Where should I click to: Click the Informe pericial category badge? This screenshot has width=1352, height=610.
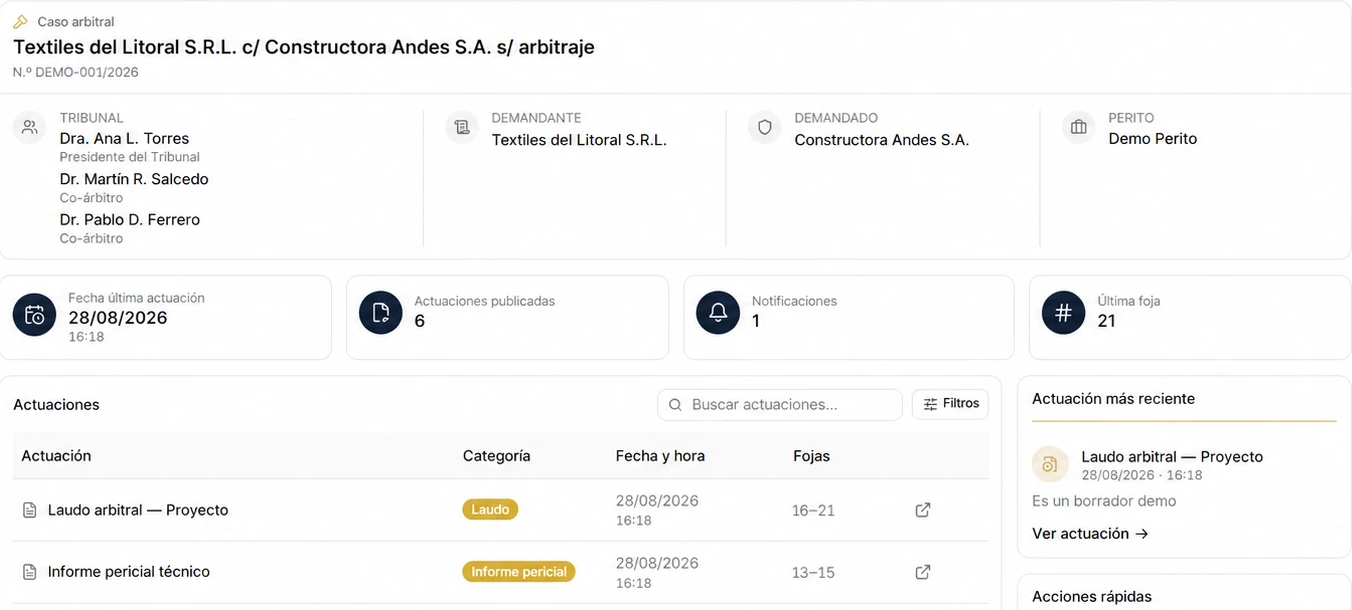coord(519,572)
